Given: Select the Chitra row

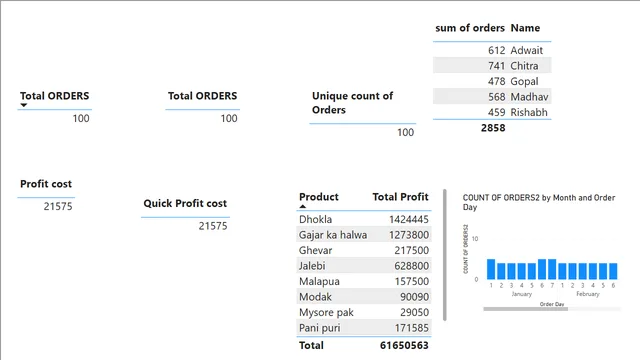Looking at the screenshot, I should 492,66.
